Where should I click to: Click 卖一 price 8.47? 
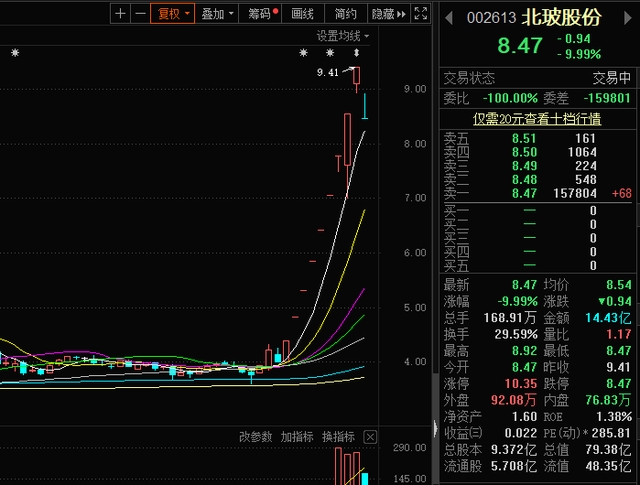[524, 193]
